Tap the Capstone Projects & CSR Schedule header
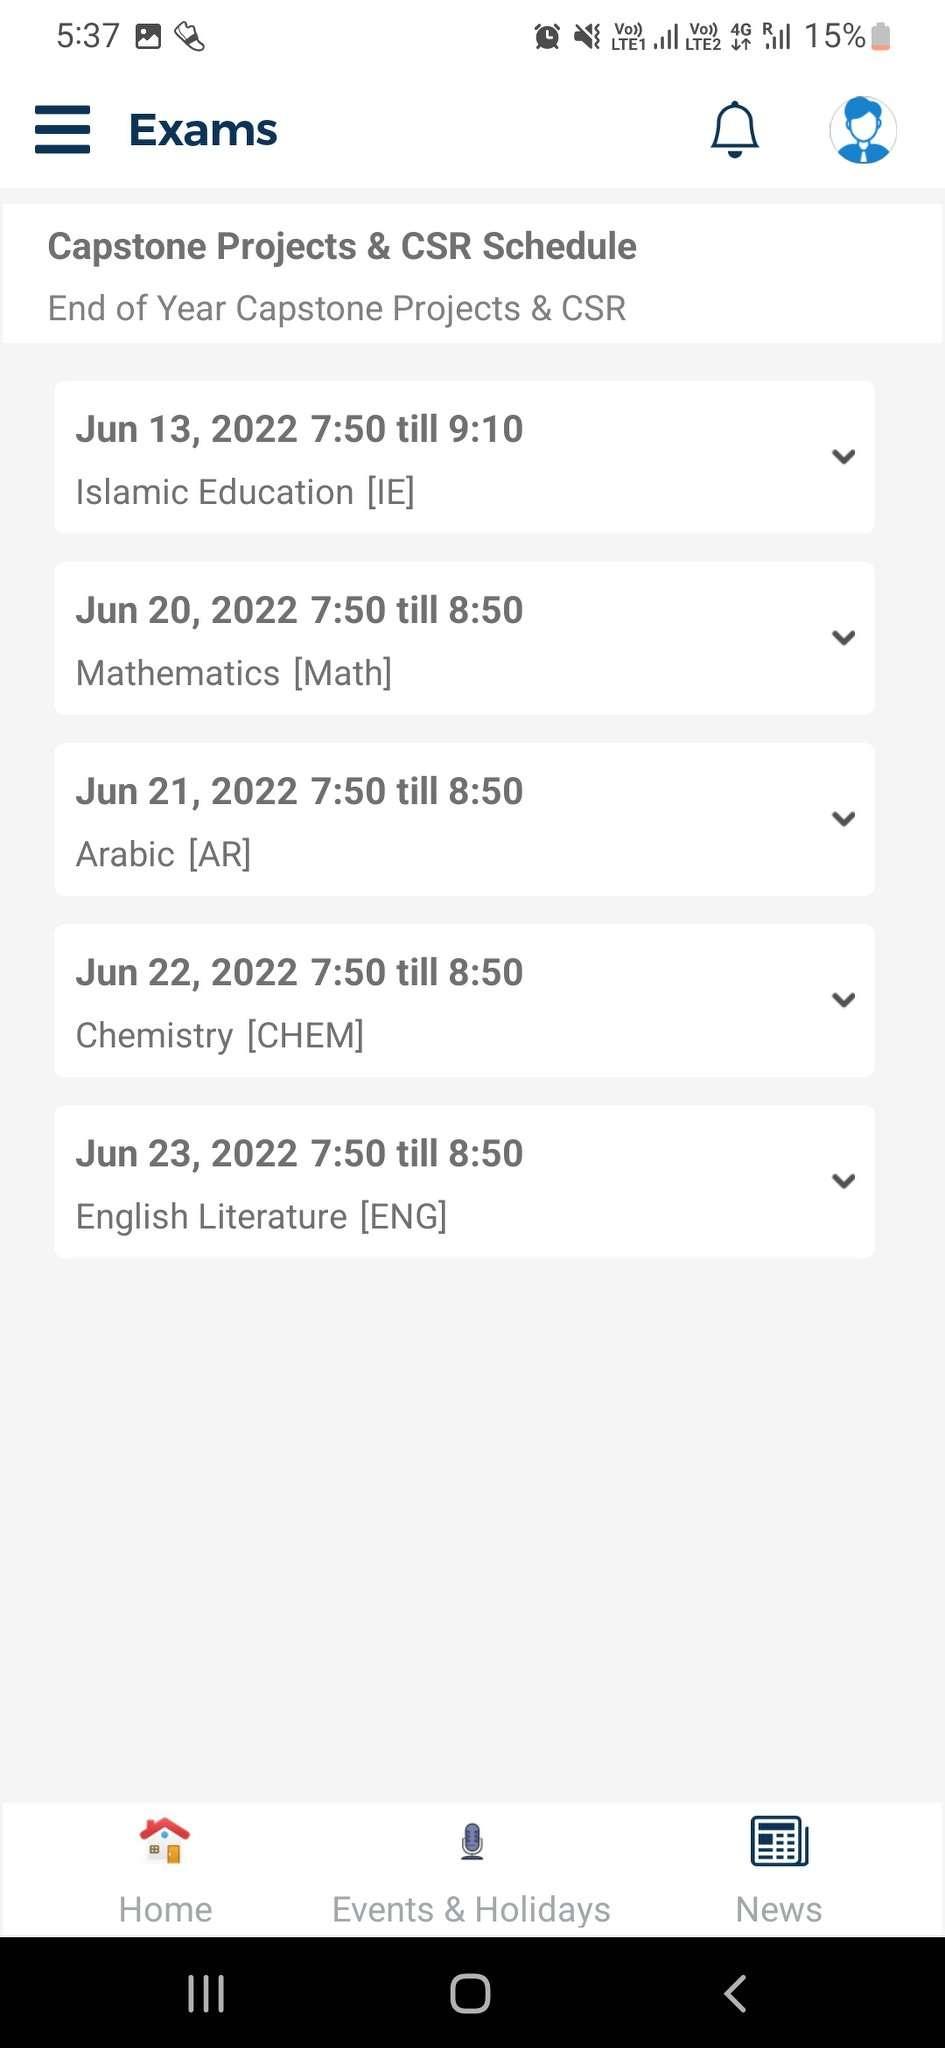The height and width of the screenshot is (2048, 945). (342, 246)
